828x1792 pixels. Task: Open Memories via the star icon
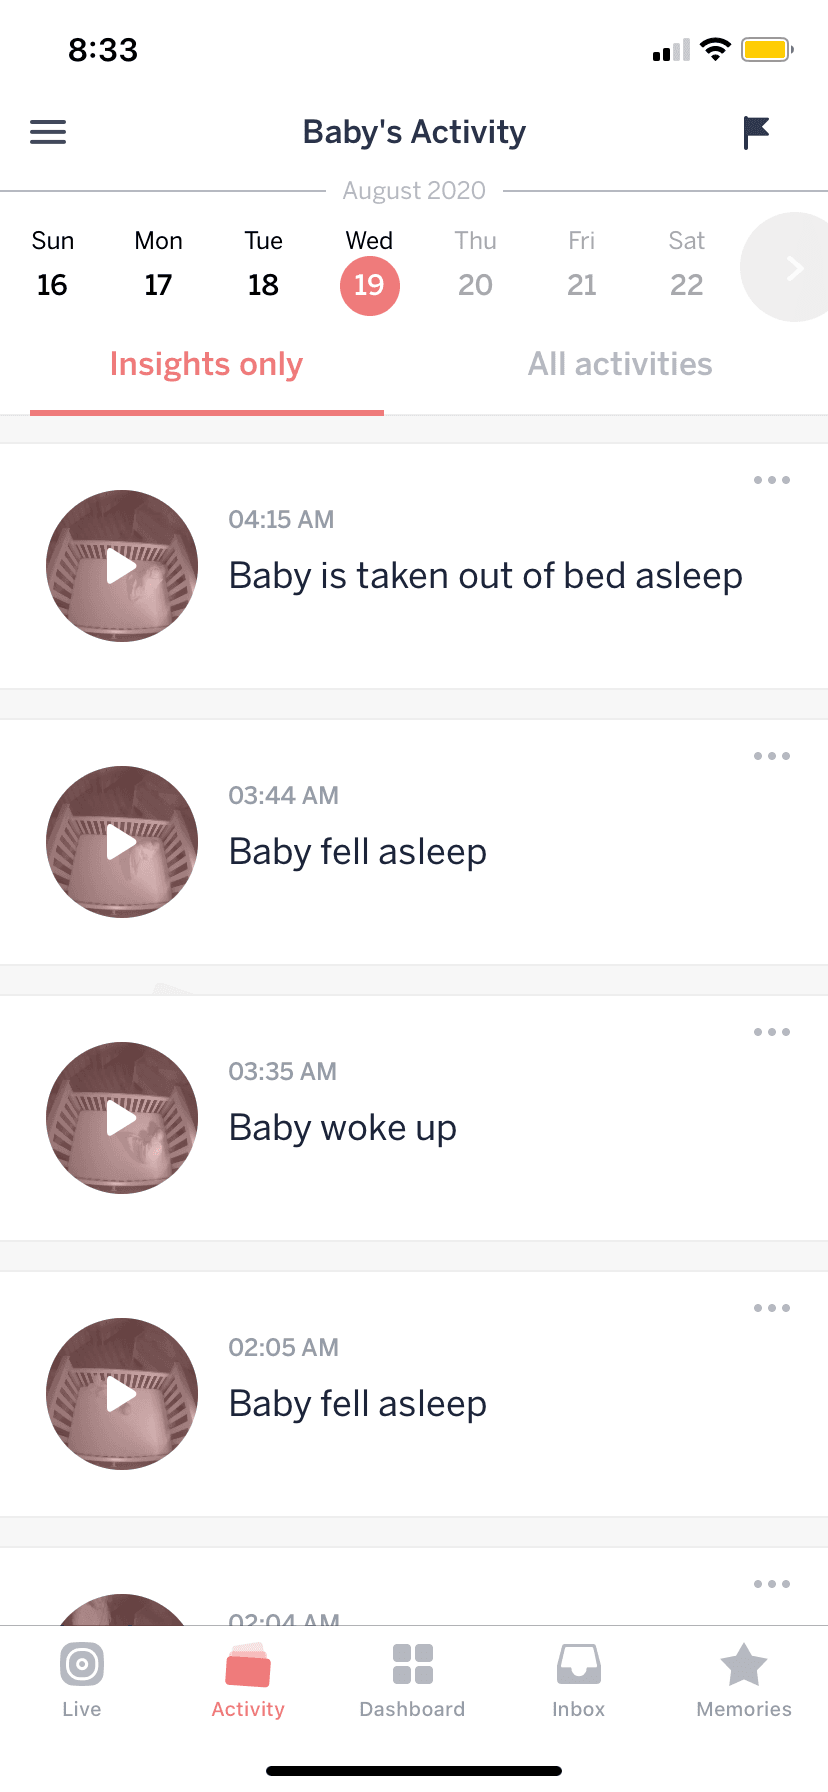[744, 1680]
